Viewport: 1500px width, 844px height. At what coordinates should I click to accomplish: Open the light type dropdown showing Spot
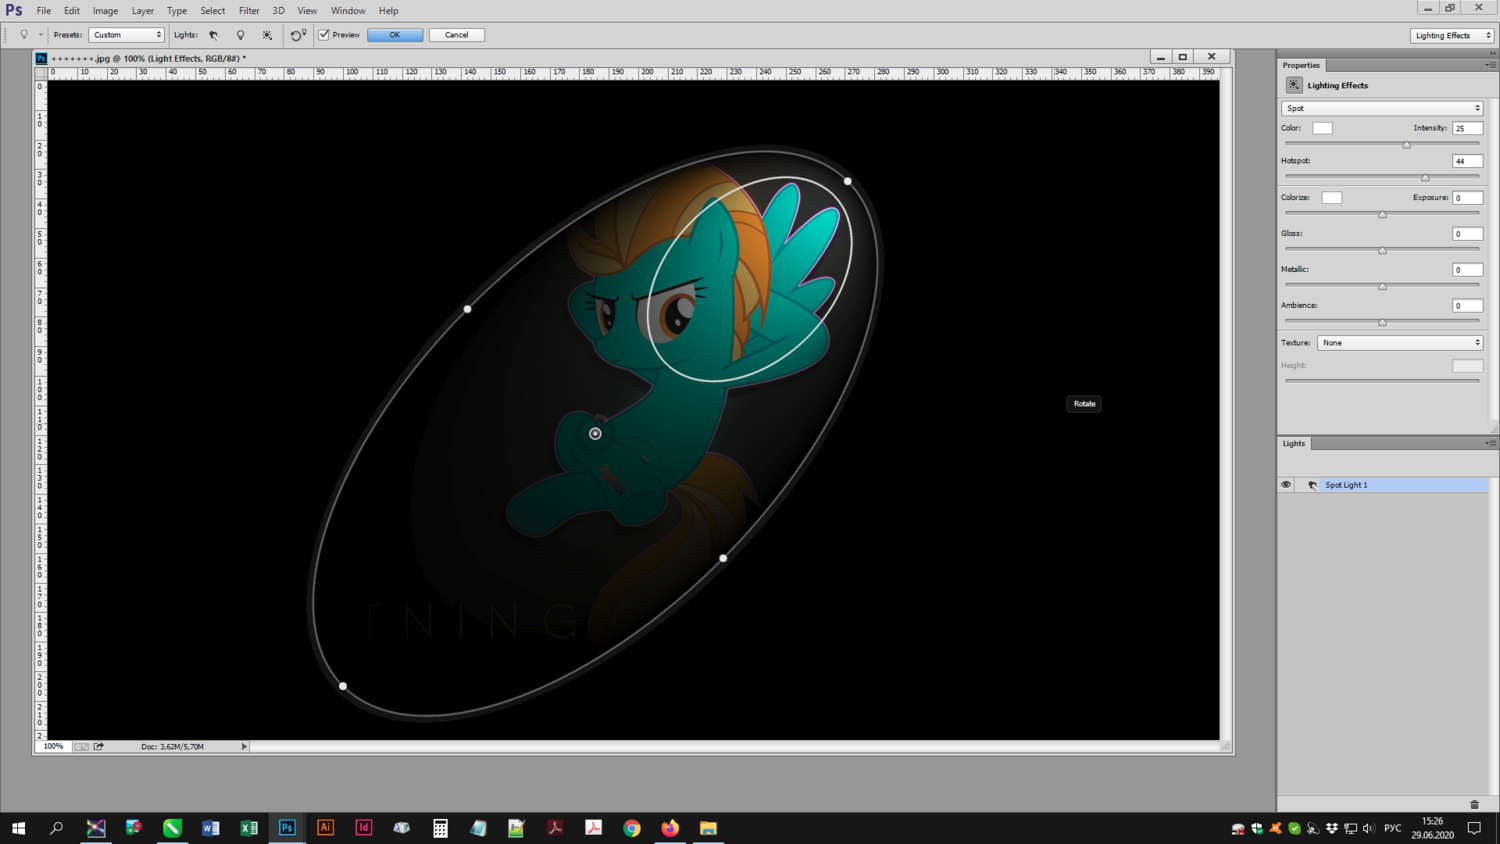(x=1382, y=108)
